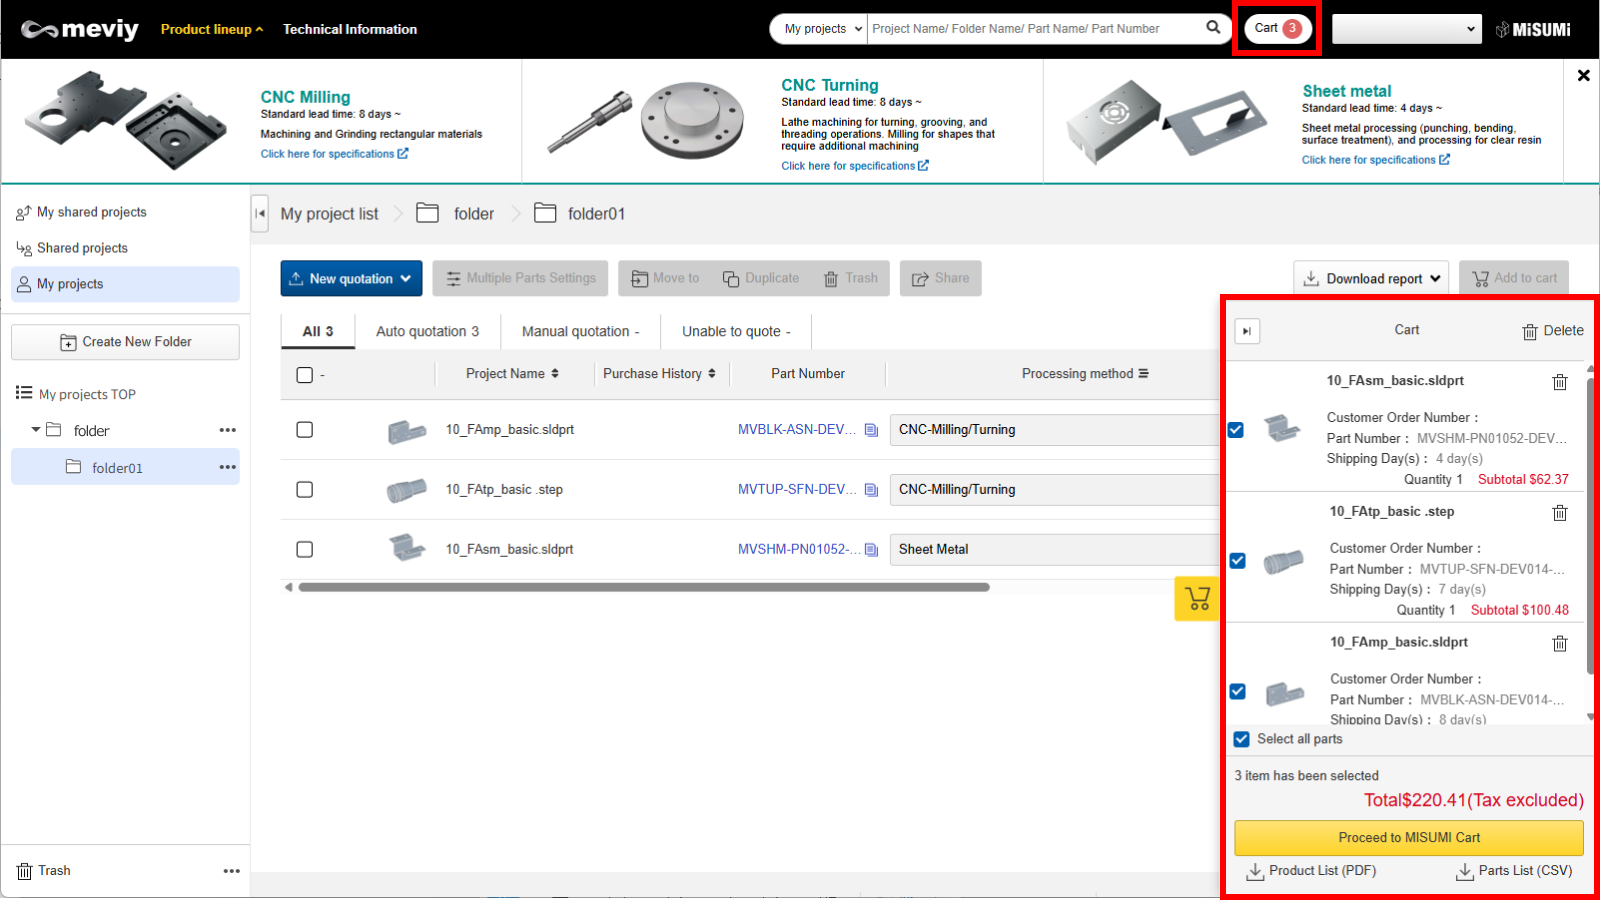Delete 10_FAsm_basic.sldprt from cart via trash icon
Image resolution: width=1600 pixels, height=900 pixels.
[x=1559, y=382]
